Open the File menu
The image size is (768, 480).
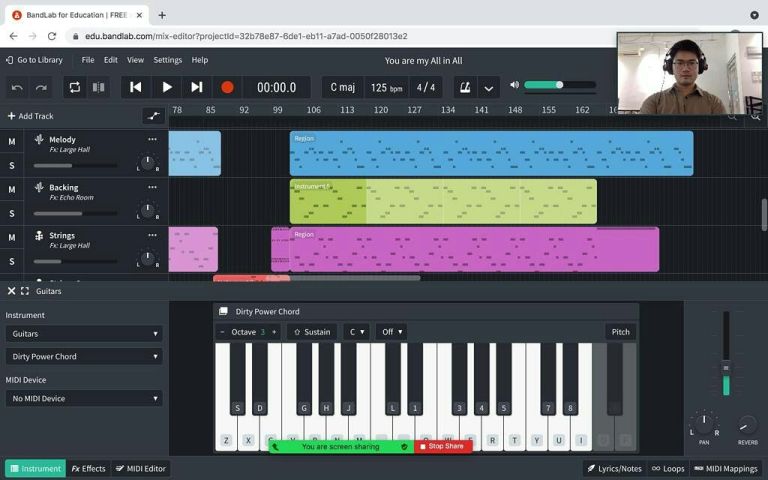tap(88, 60)
